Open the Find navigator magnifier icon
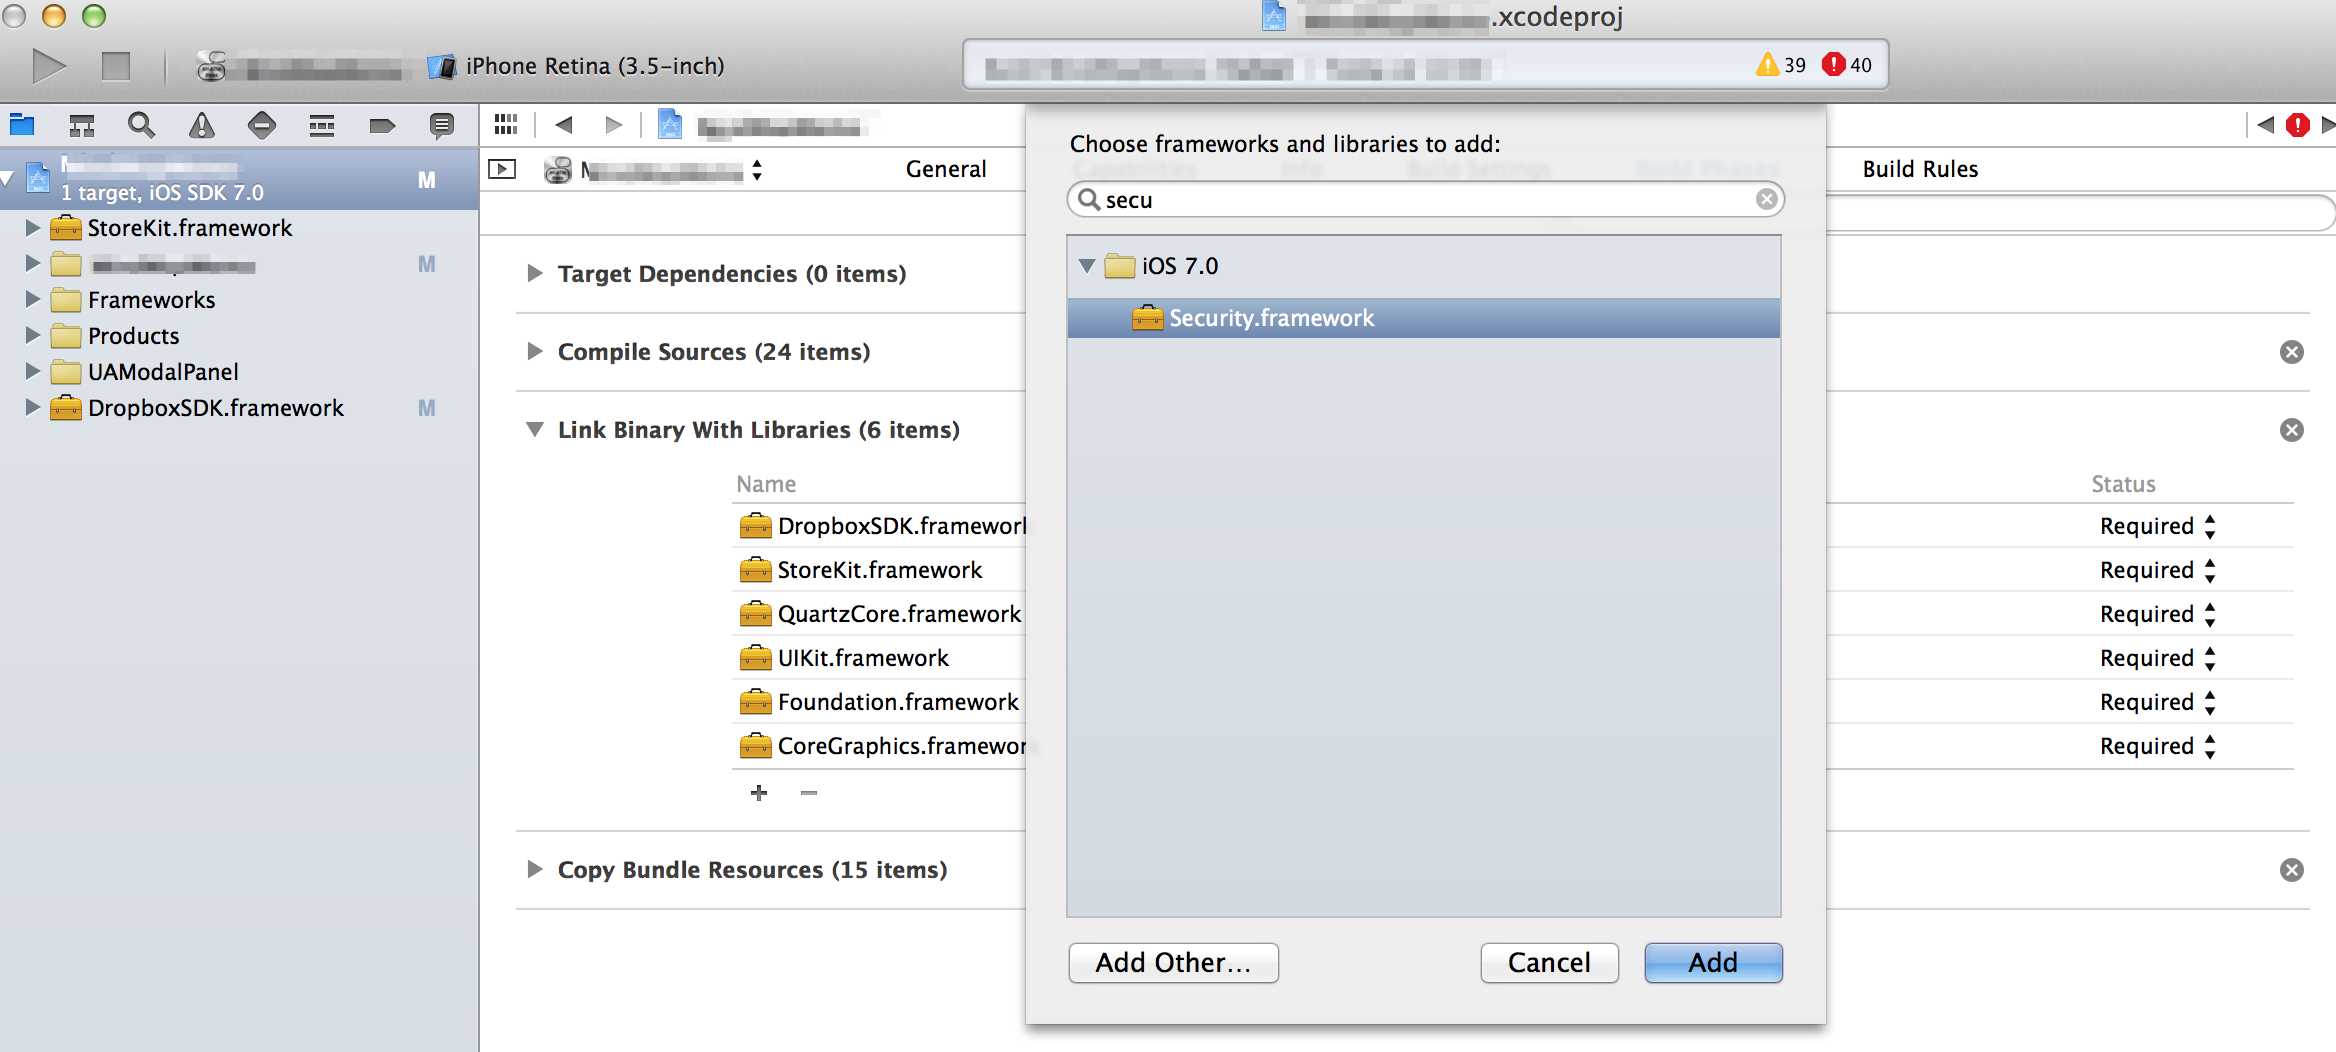Image resolution: width=2336 pixels, height=1052 pixels. coord(142,125)
